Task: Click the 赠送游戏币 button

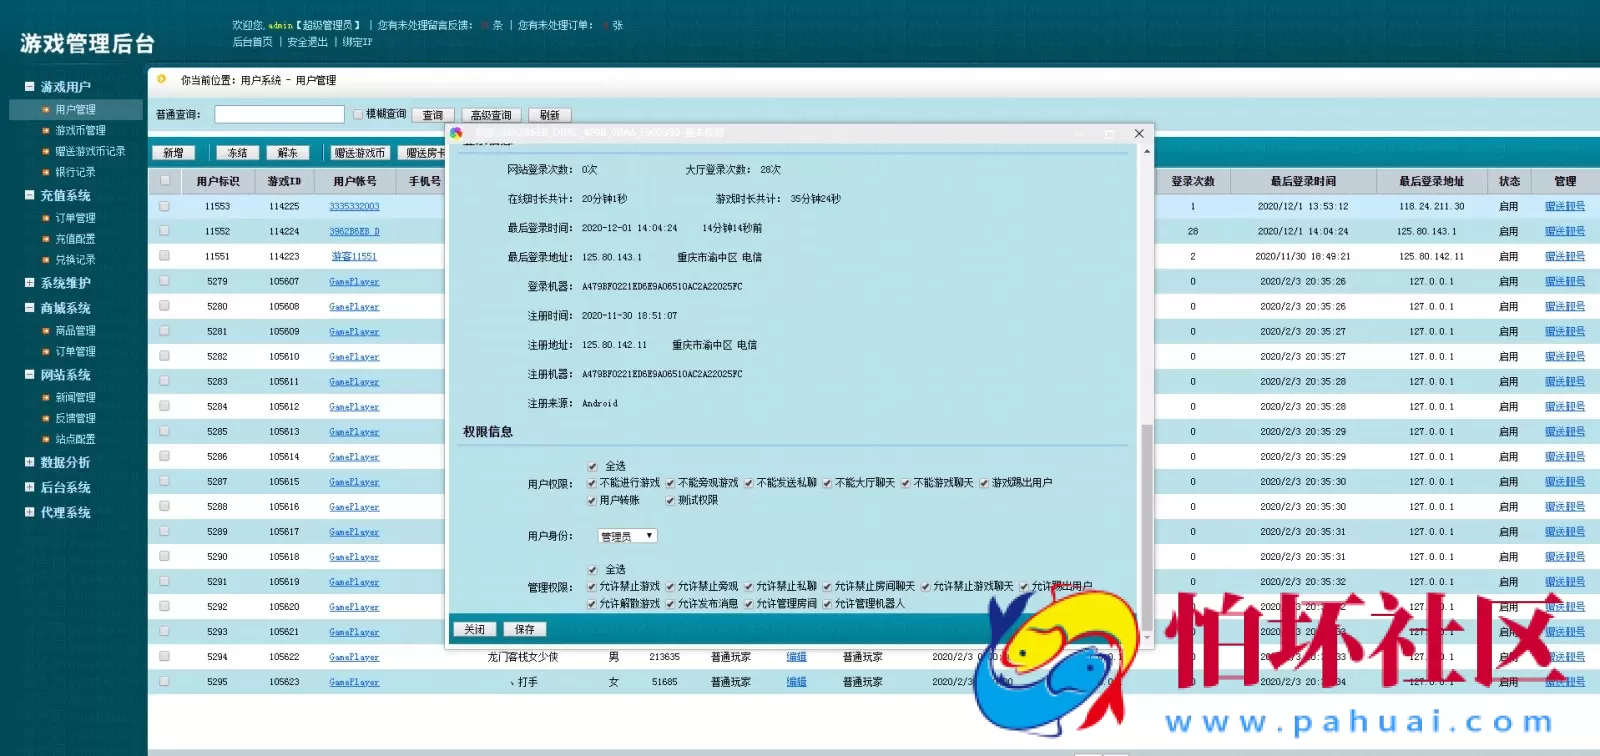Action: click(359, 153)
